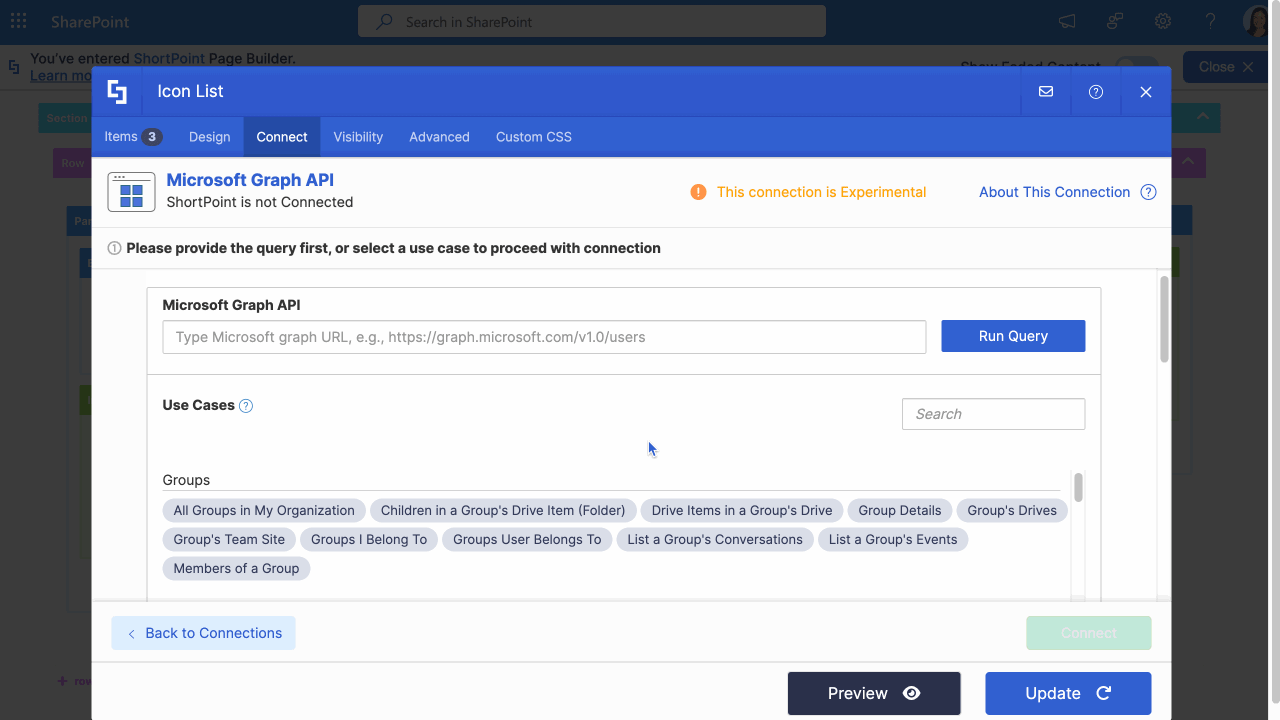Open the user profile avatar

pos(1258,21)
